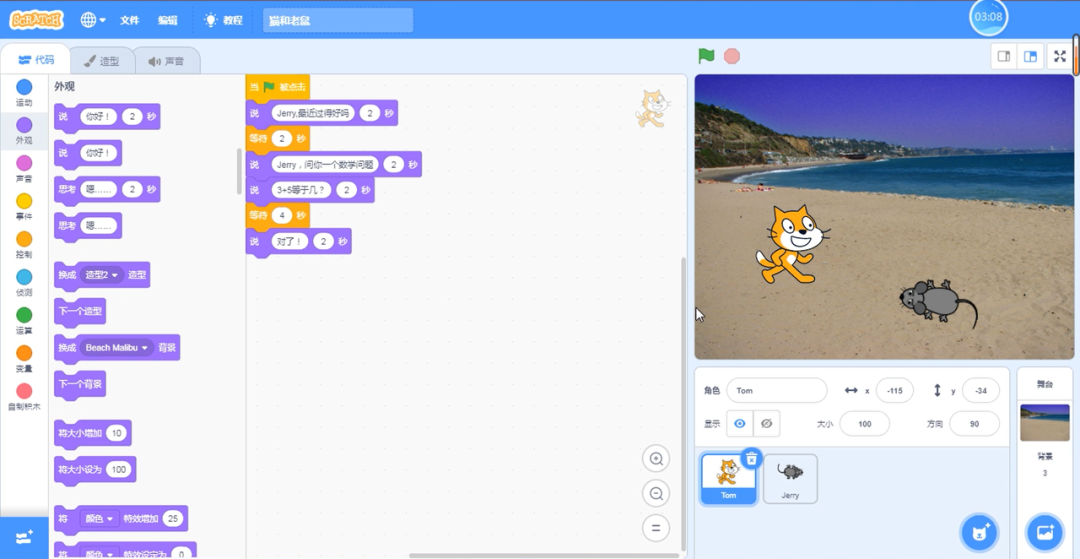Click the 3+5等于几？ text in script
The height and width of the screenshot is (559, 1080).
click(302, 189)
